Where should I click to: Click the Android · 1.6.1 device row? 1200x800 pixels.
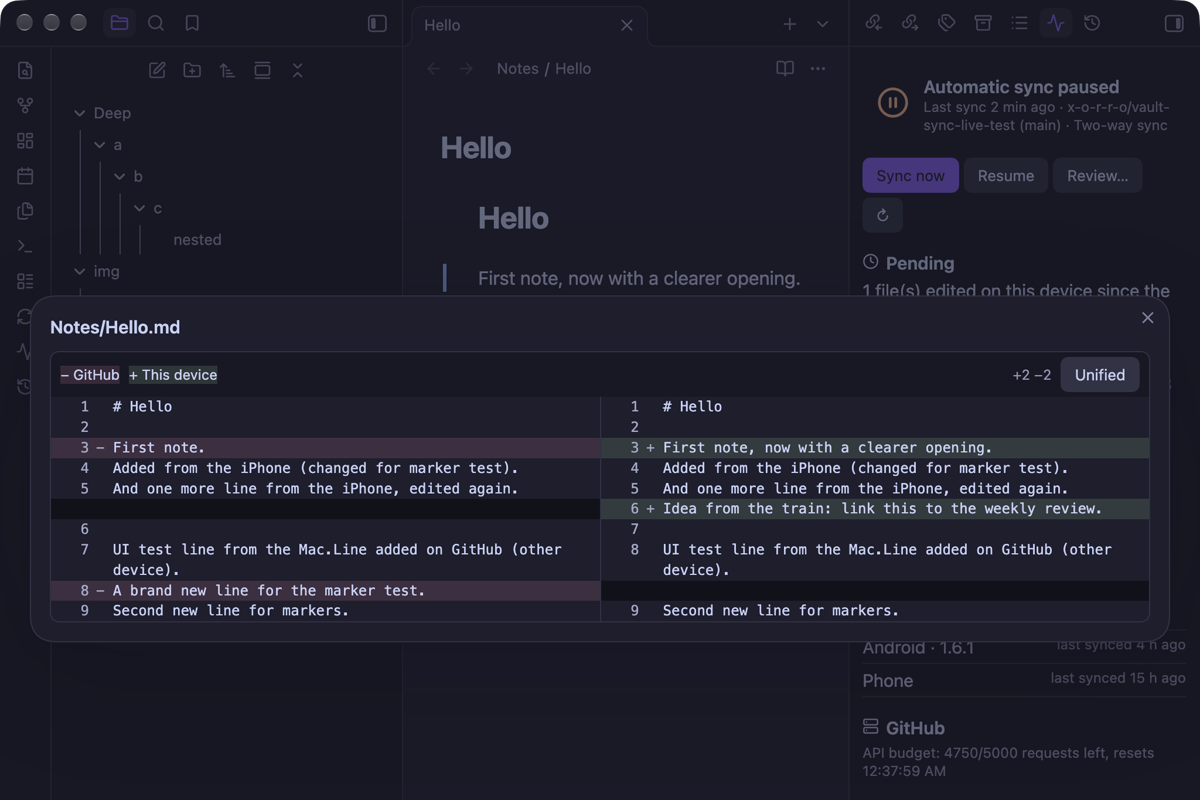pyautogui.click(x=1024, y=647)
